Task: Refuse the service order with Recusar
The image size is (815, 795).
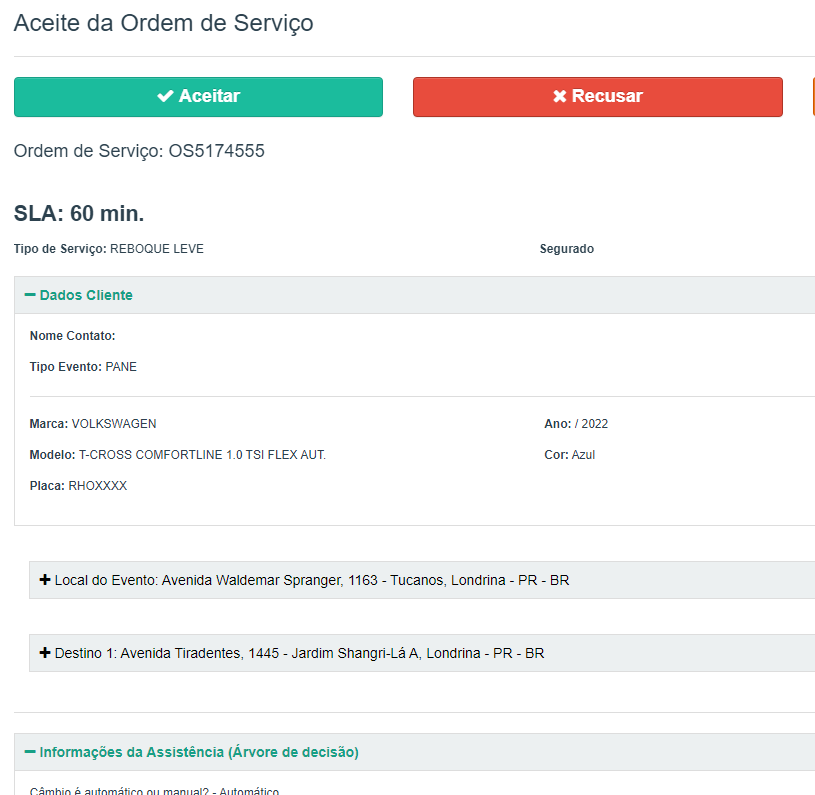Action: pos(598,97)
